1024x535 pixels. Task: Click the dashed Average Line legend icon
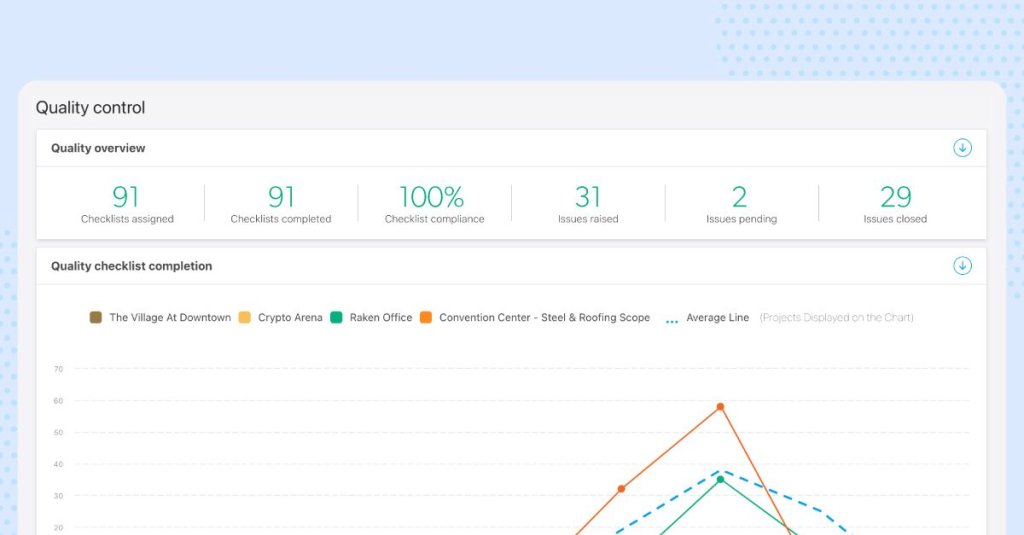[672, 319]
